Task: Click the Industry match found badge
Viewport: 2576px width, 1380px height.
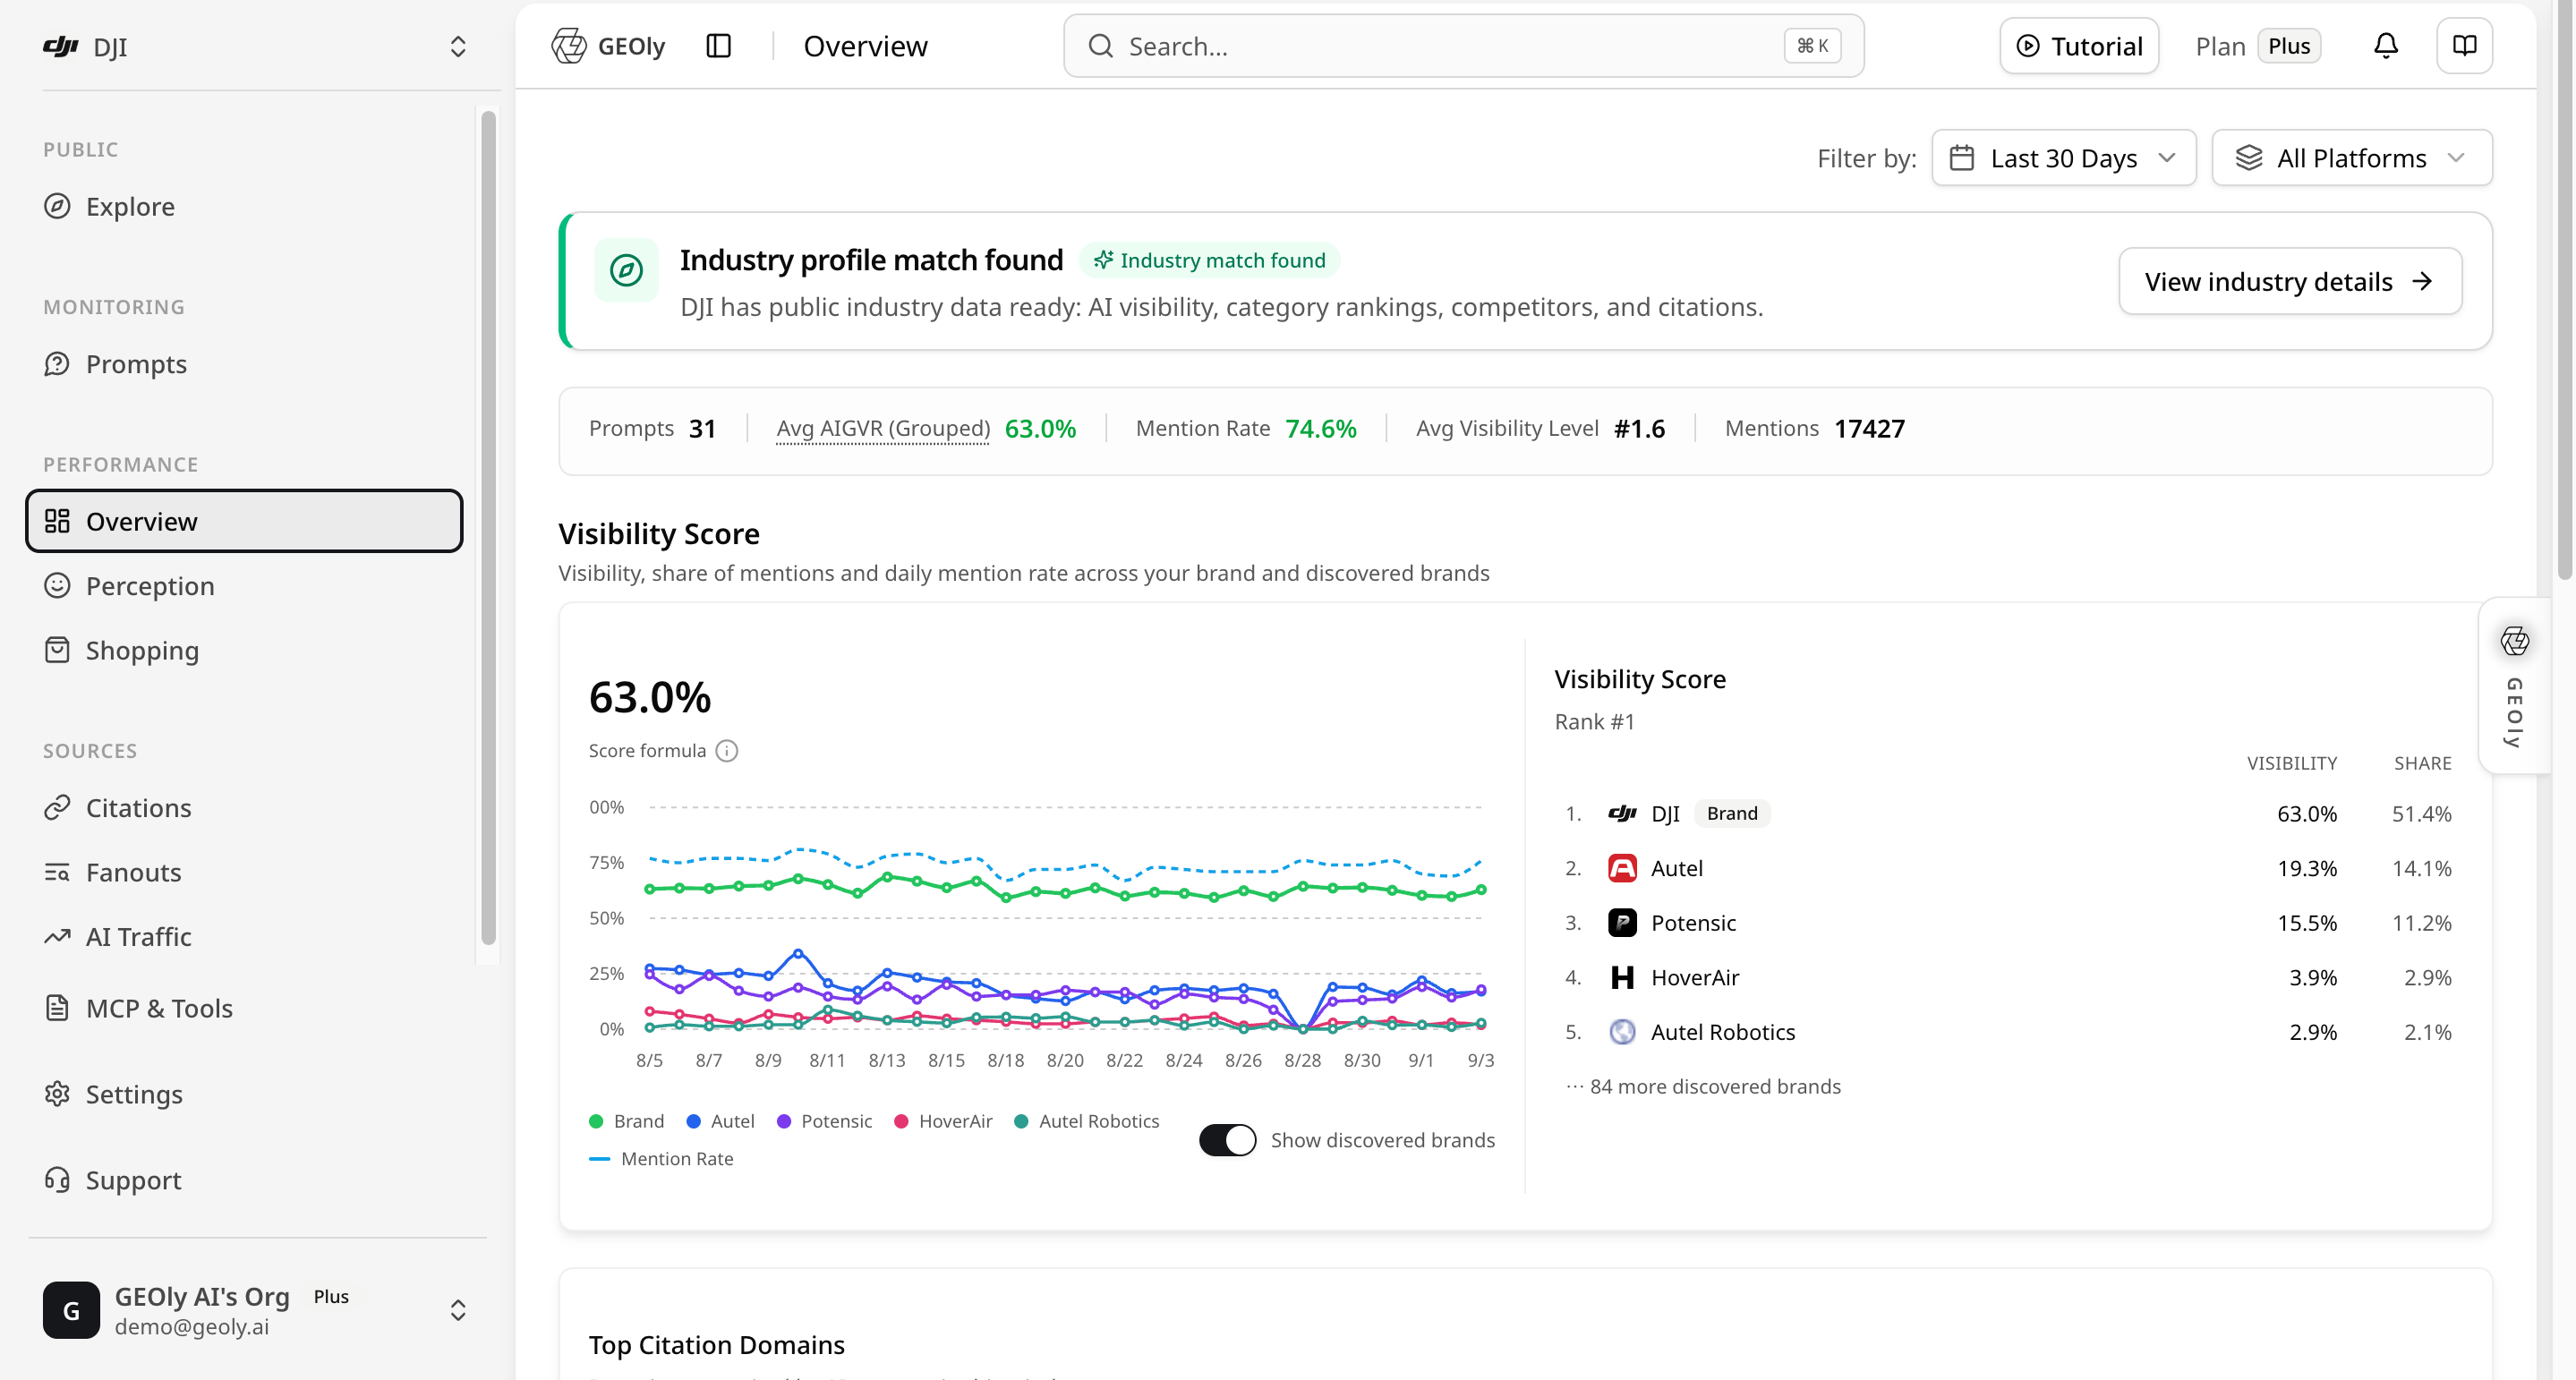Action: click(x=1209, y=260)
